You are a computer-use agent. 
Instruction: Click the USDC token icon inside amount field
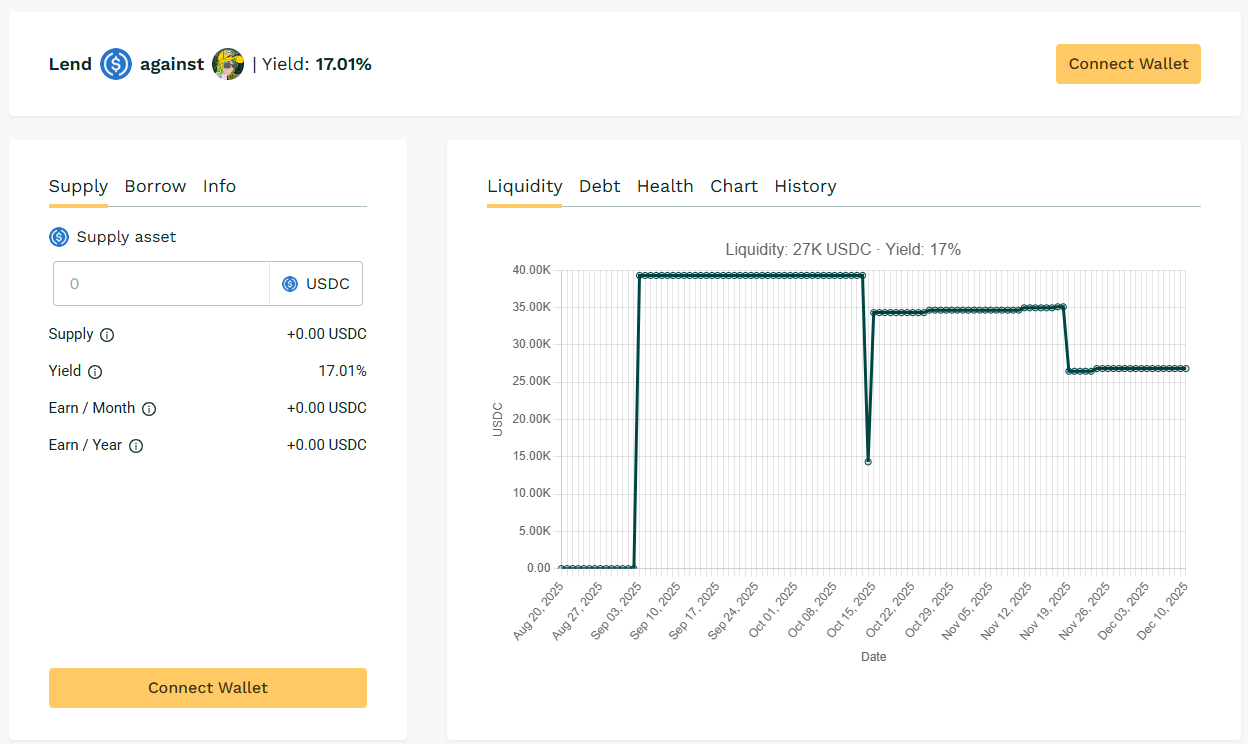(x=290, y=284)
